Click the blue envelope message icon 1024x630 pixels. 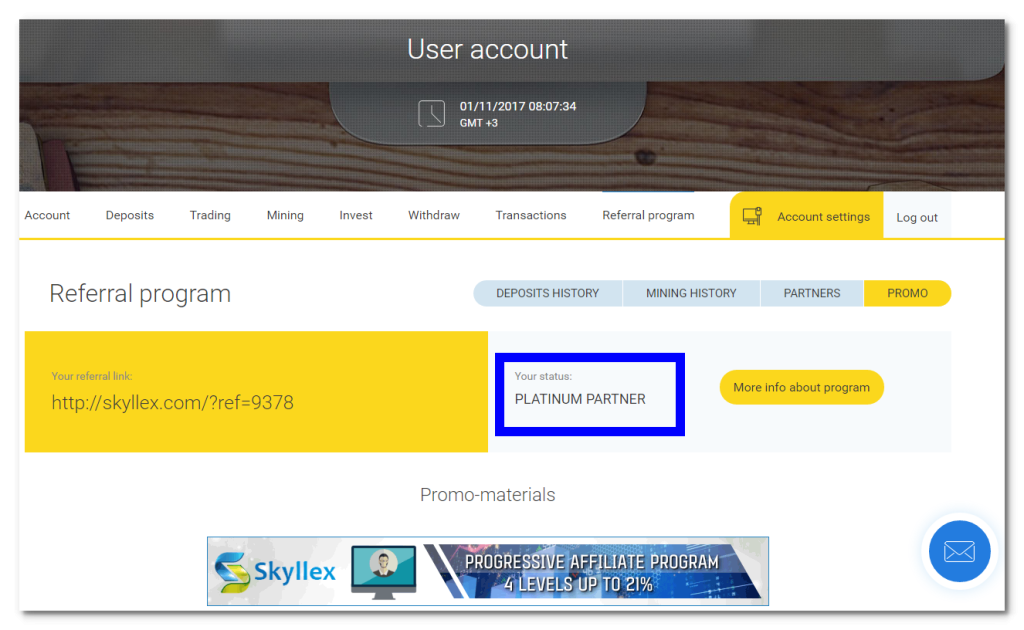[959, 551]
